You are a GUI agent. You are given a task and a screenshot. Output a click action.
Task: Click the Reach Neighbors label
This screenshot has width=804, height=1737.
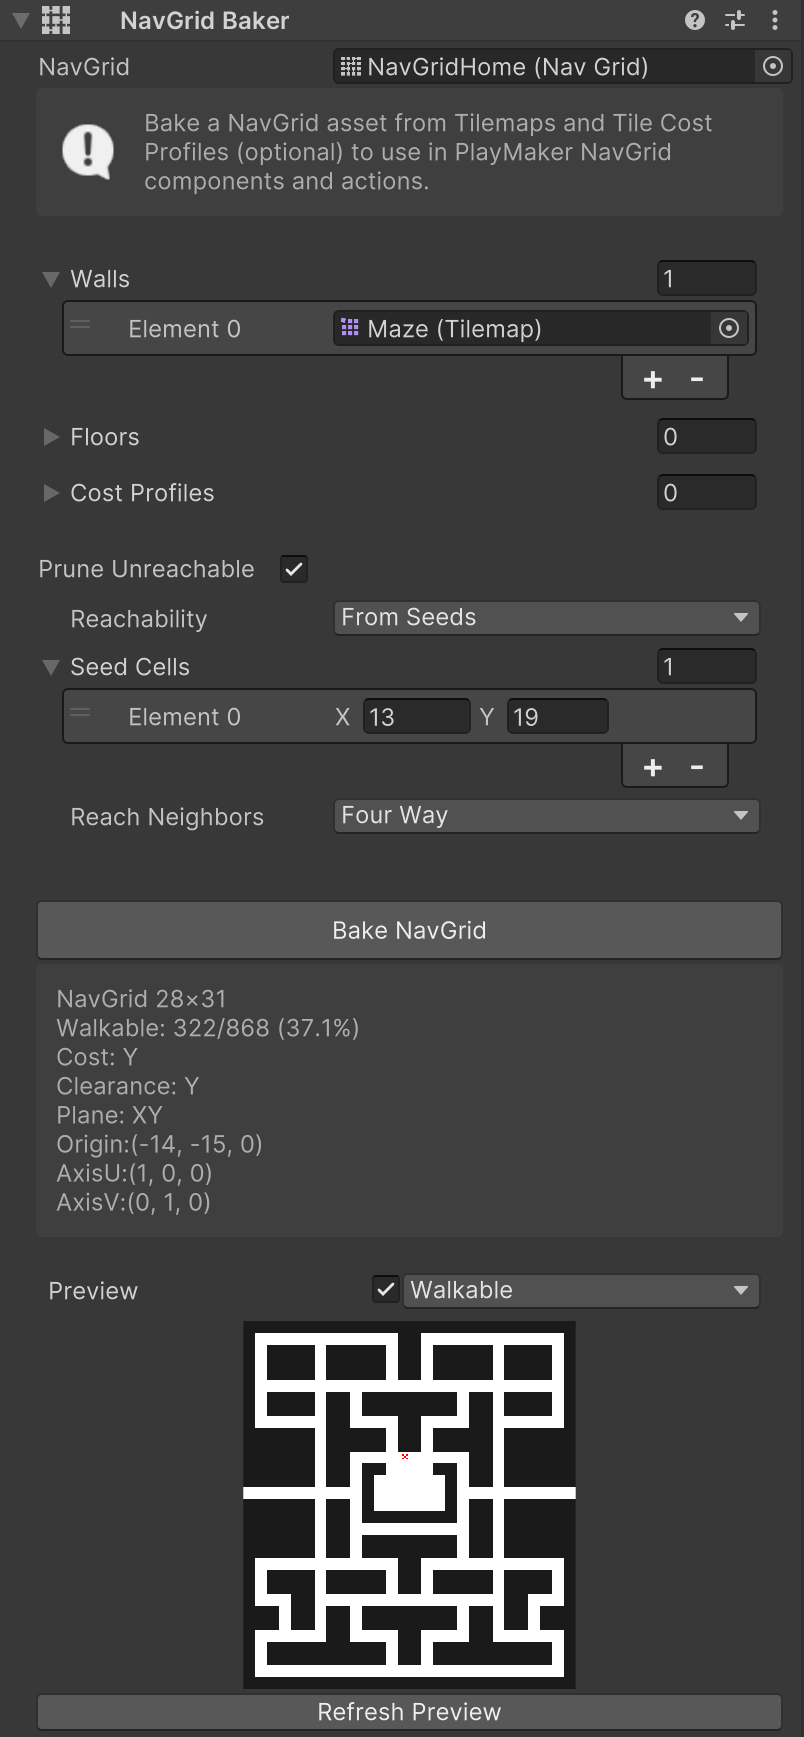click(167, 817)
